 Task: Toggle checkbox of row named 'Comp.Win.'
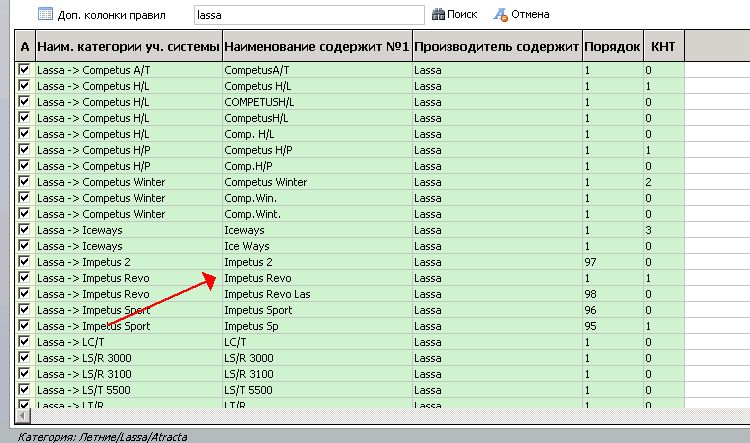click(24, 198)
